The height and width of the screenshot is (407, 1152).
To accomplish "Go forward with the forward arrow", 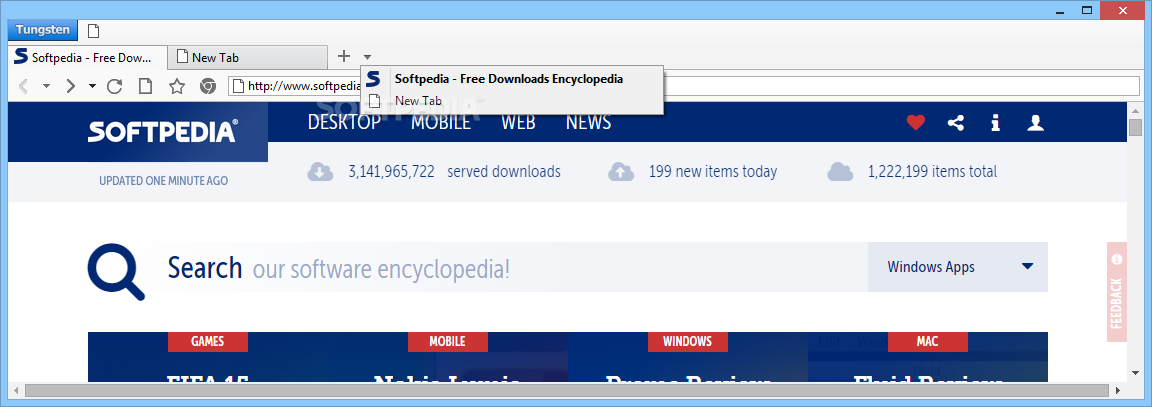I will 71,86.
